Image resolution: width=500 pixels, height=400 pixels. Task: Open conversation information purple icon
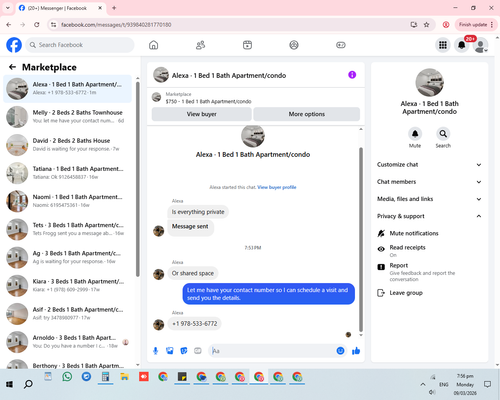352,75
